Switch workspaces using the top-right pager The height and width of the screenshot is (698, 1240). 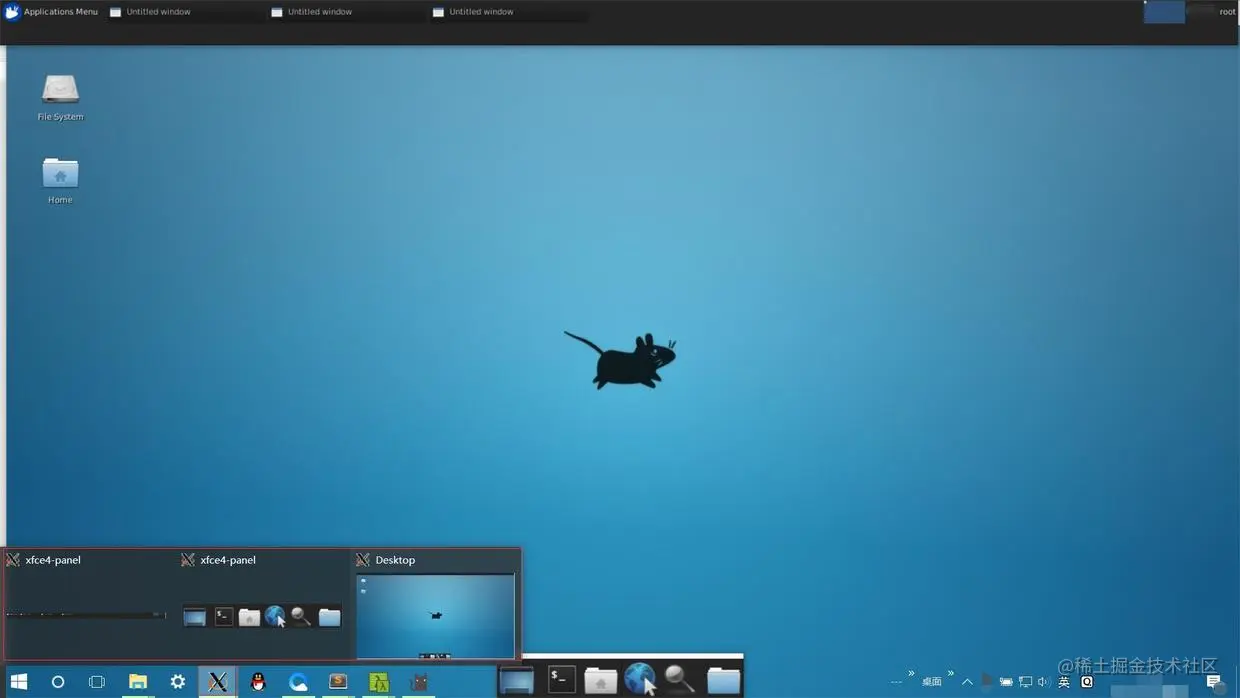(1165, 11)
